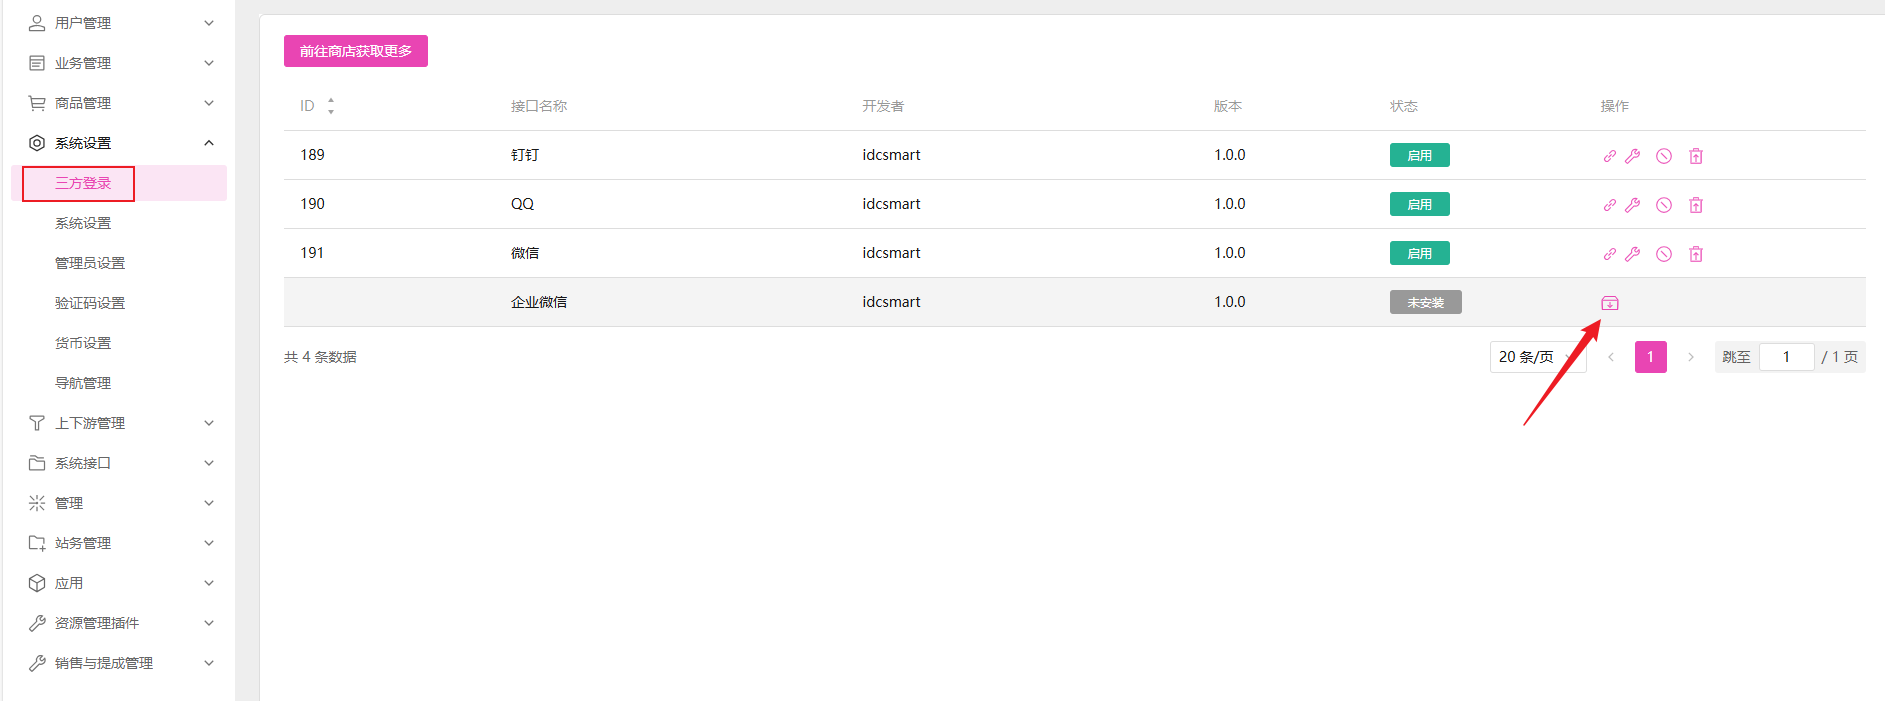Viewport: 1885px width, 701px height.
Task: Click the uninstall trash icon for 钉钉
Action: pos(1696,156)
